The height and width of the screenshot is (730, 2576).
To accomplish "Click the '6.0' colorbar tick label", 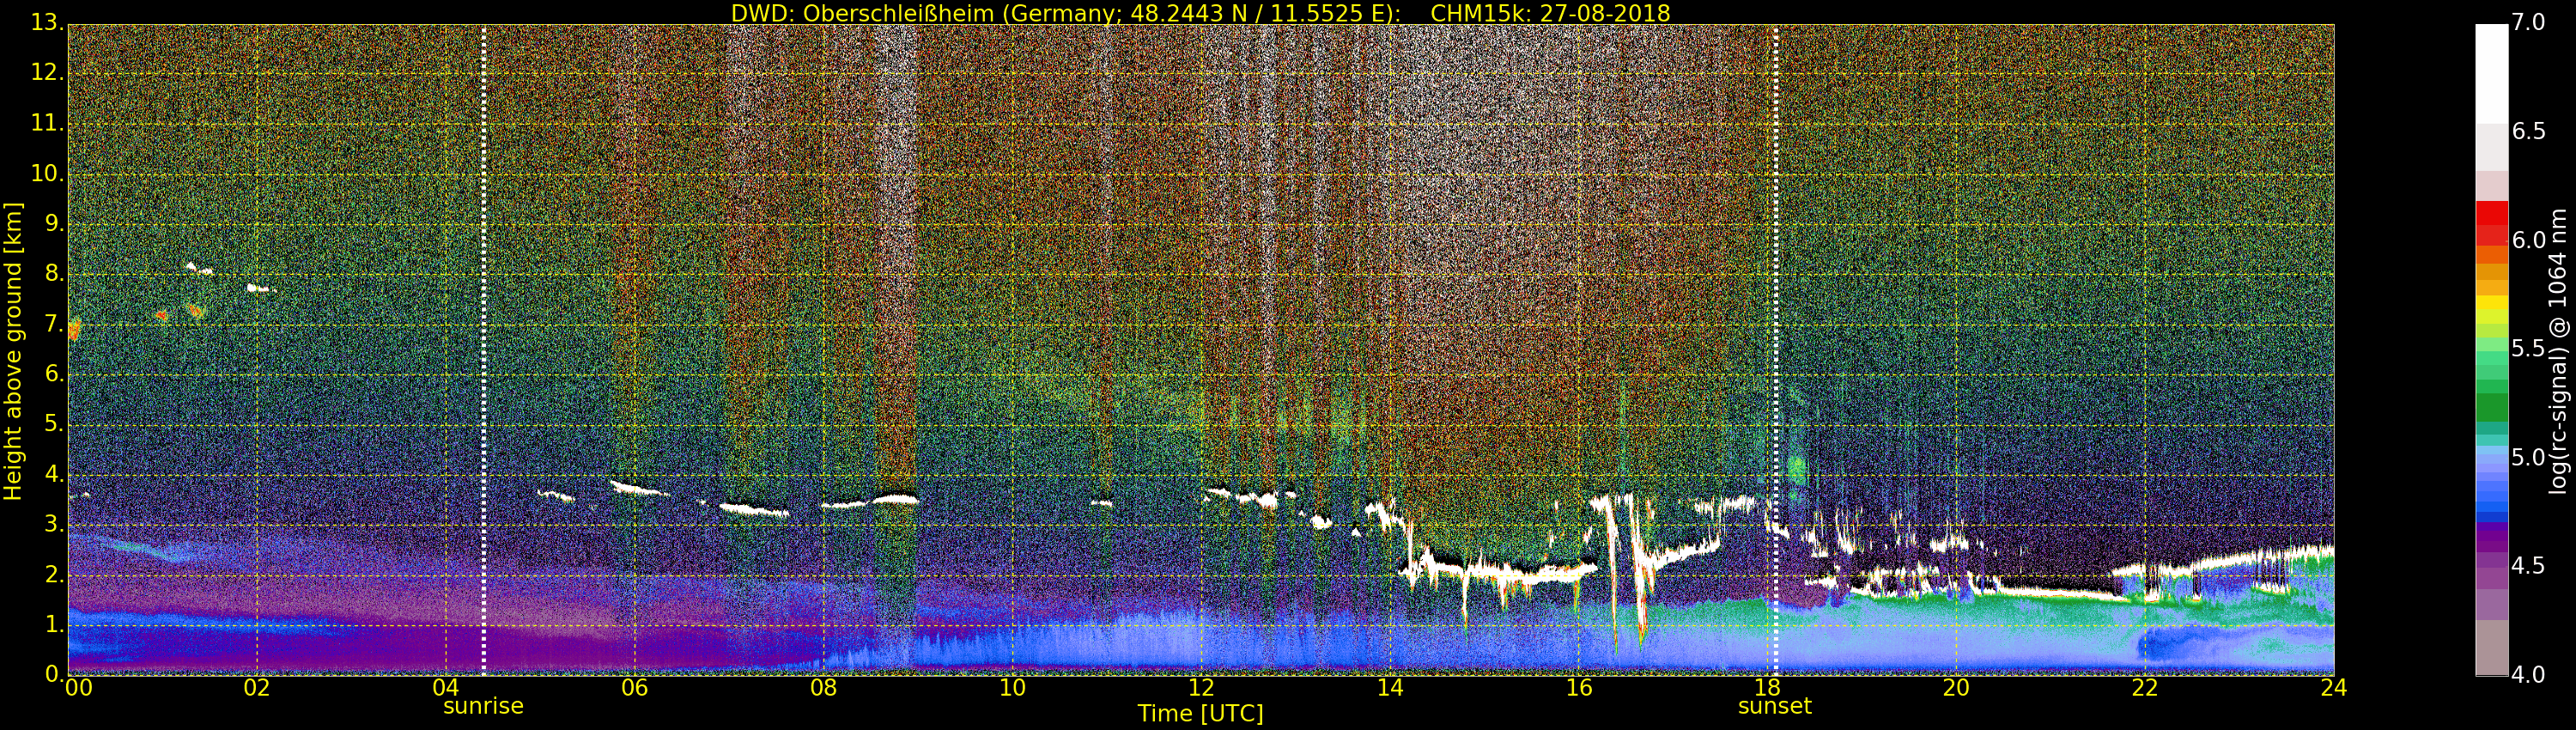I will coord(2527,240).
